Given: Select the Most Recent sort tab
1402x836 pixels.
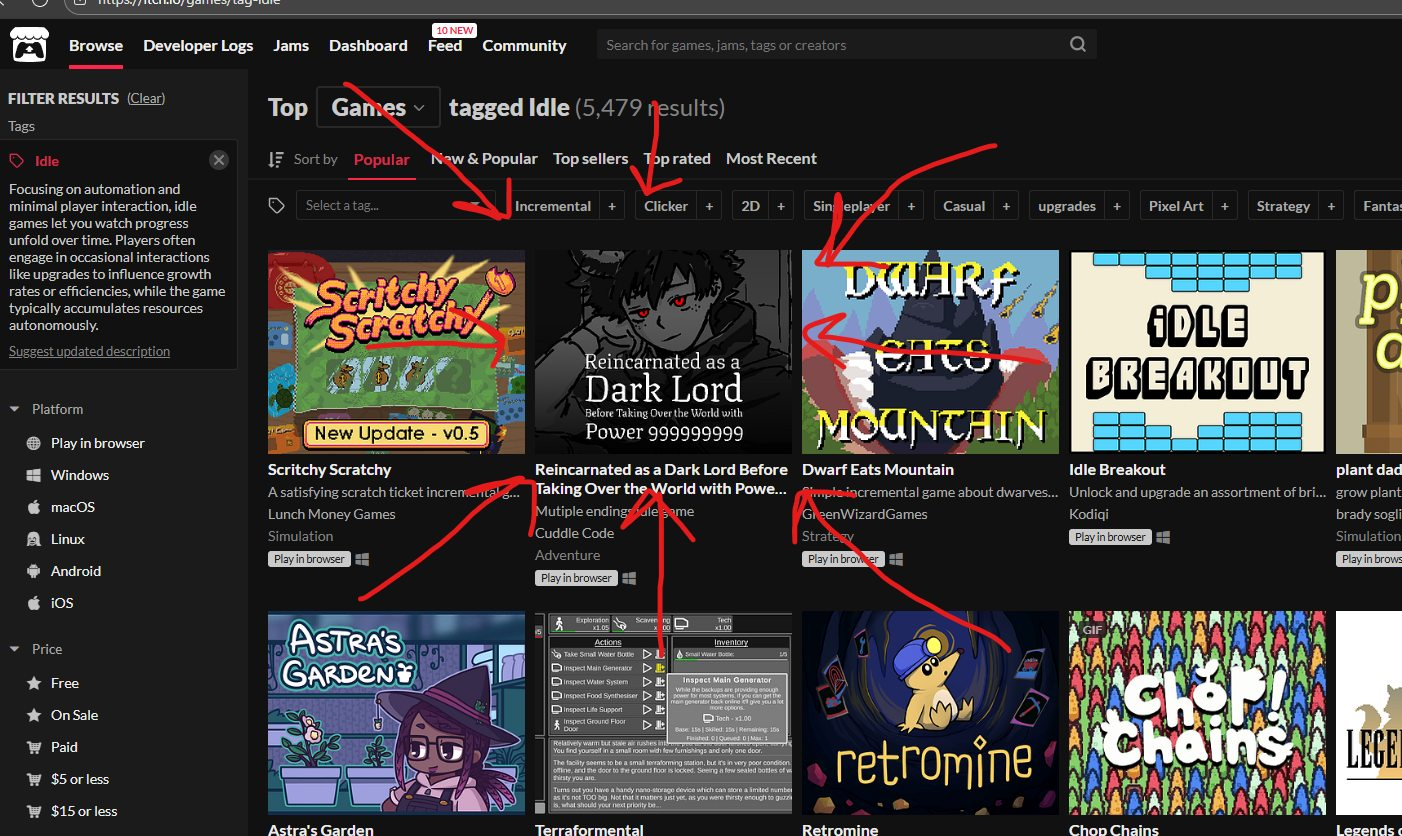Looking at the screenshot, I should tap(771, 159).
